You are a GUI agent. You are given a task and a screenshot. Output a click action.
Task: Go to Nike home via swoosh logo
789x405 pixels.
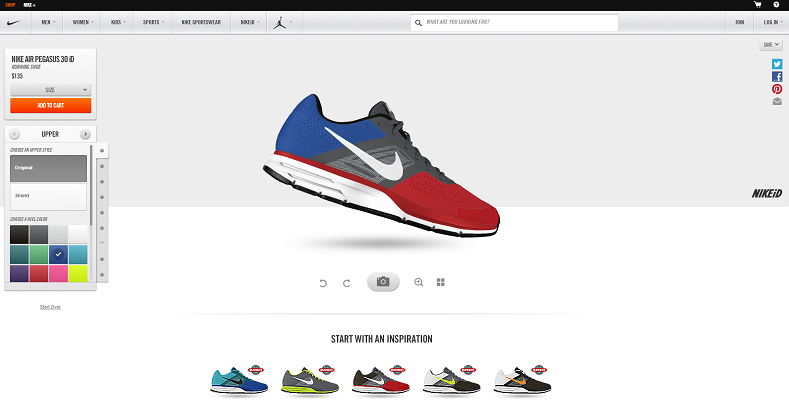pyautogui.click(x=14, y=22)
